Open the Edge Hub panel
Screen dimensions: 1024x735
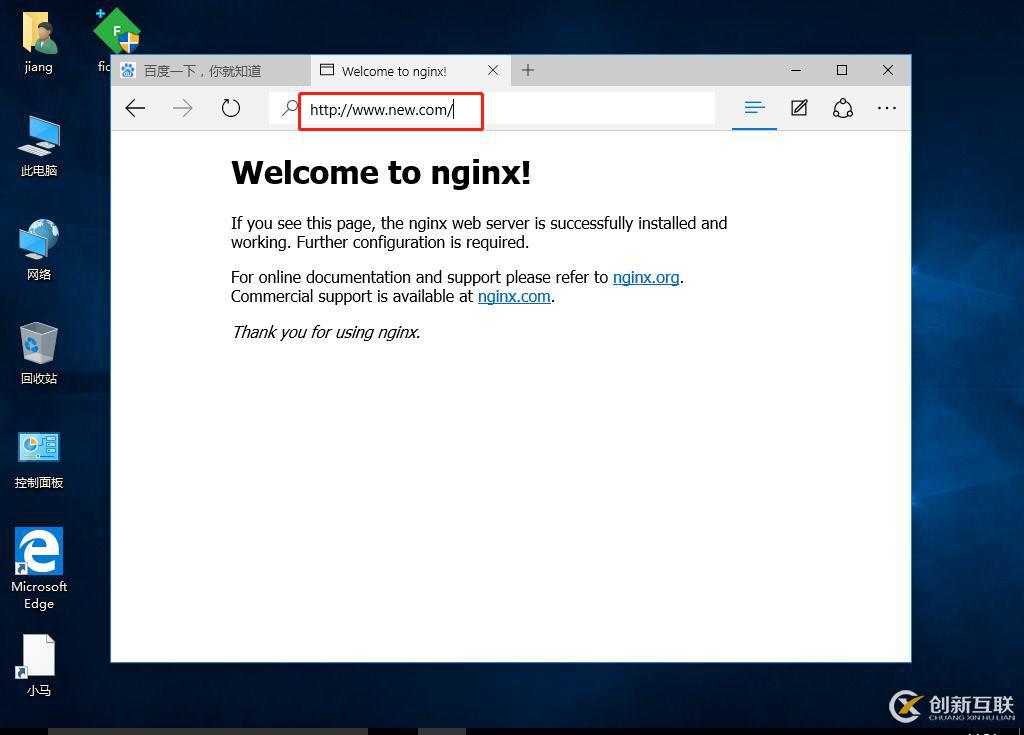coord(754,108)
